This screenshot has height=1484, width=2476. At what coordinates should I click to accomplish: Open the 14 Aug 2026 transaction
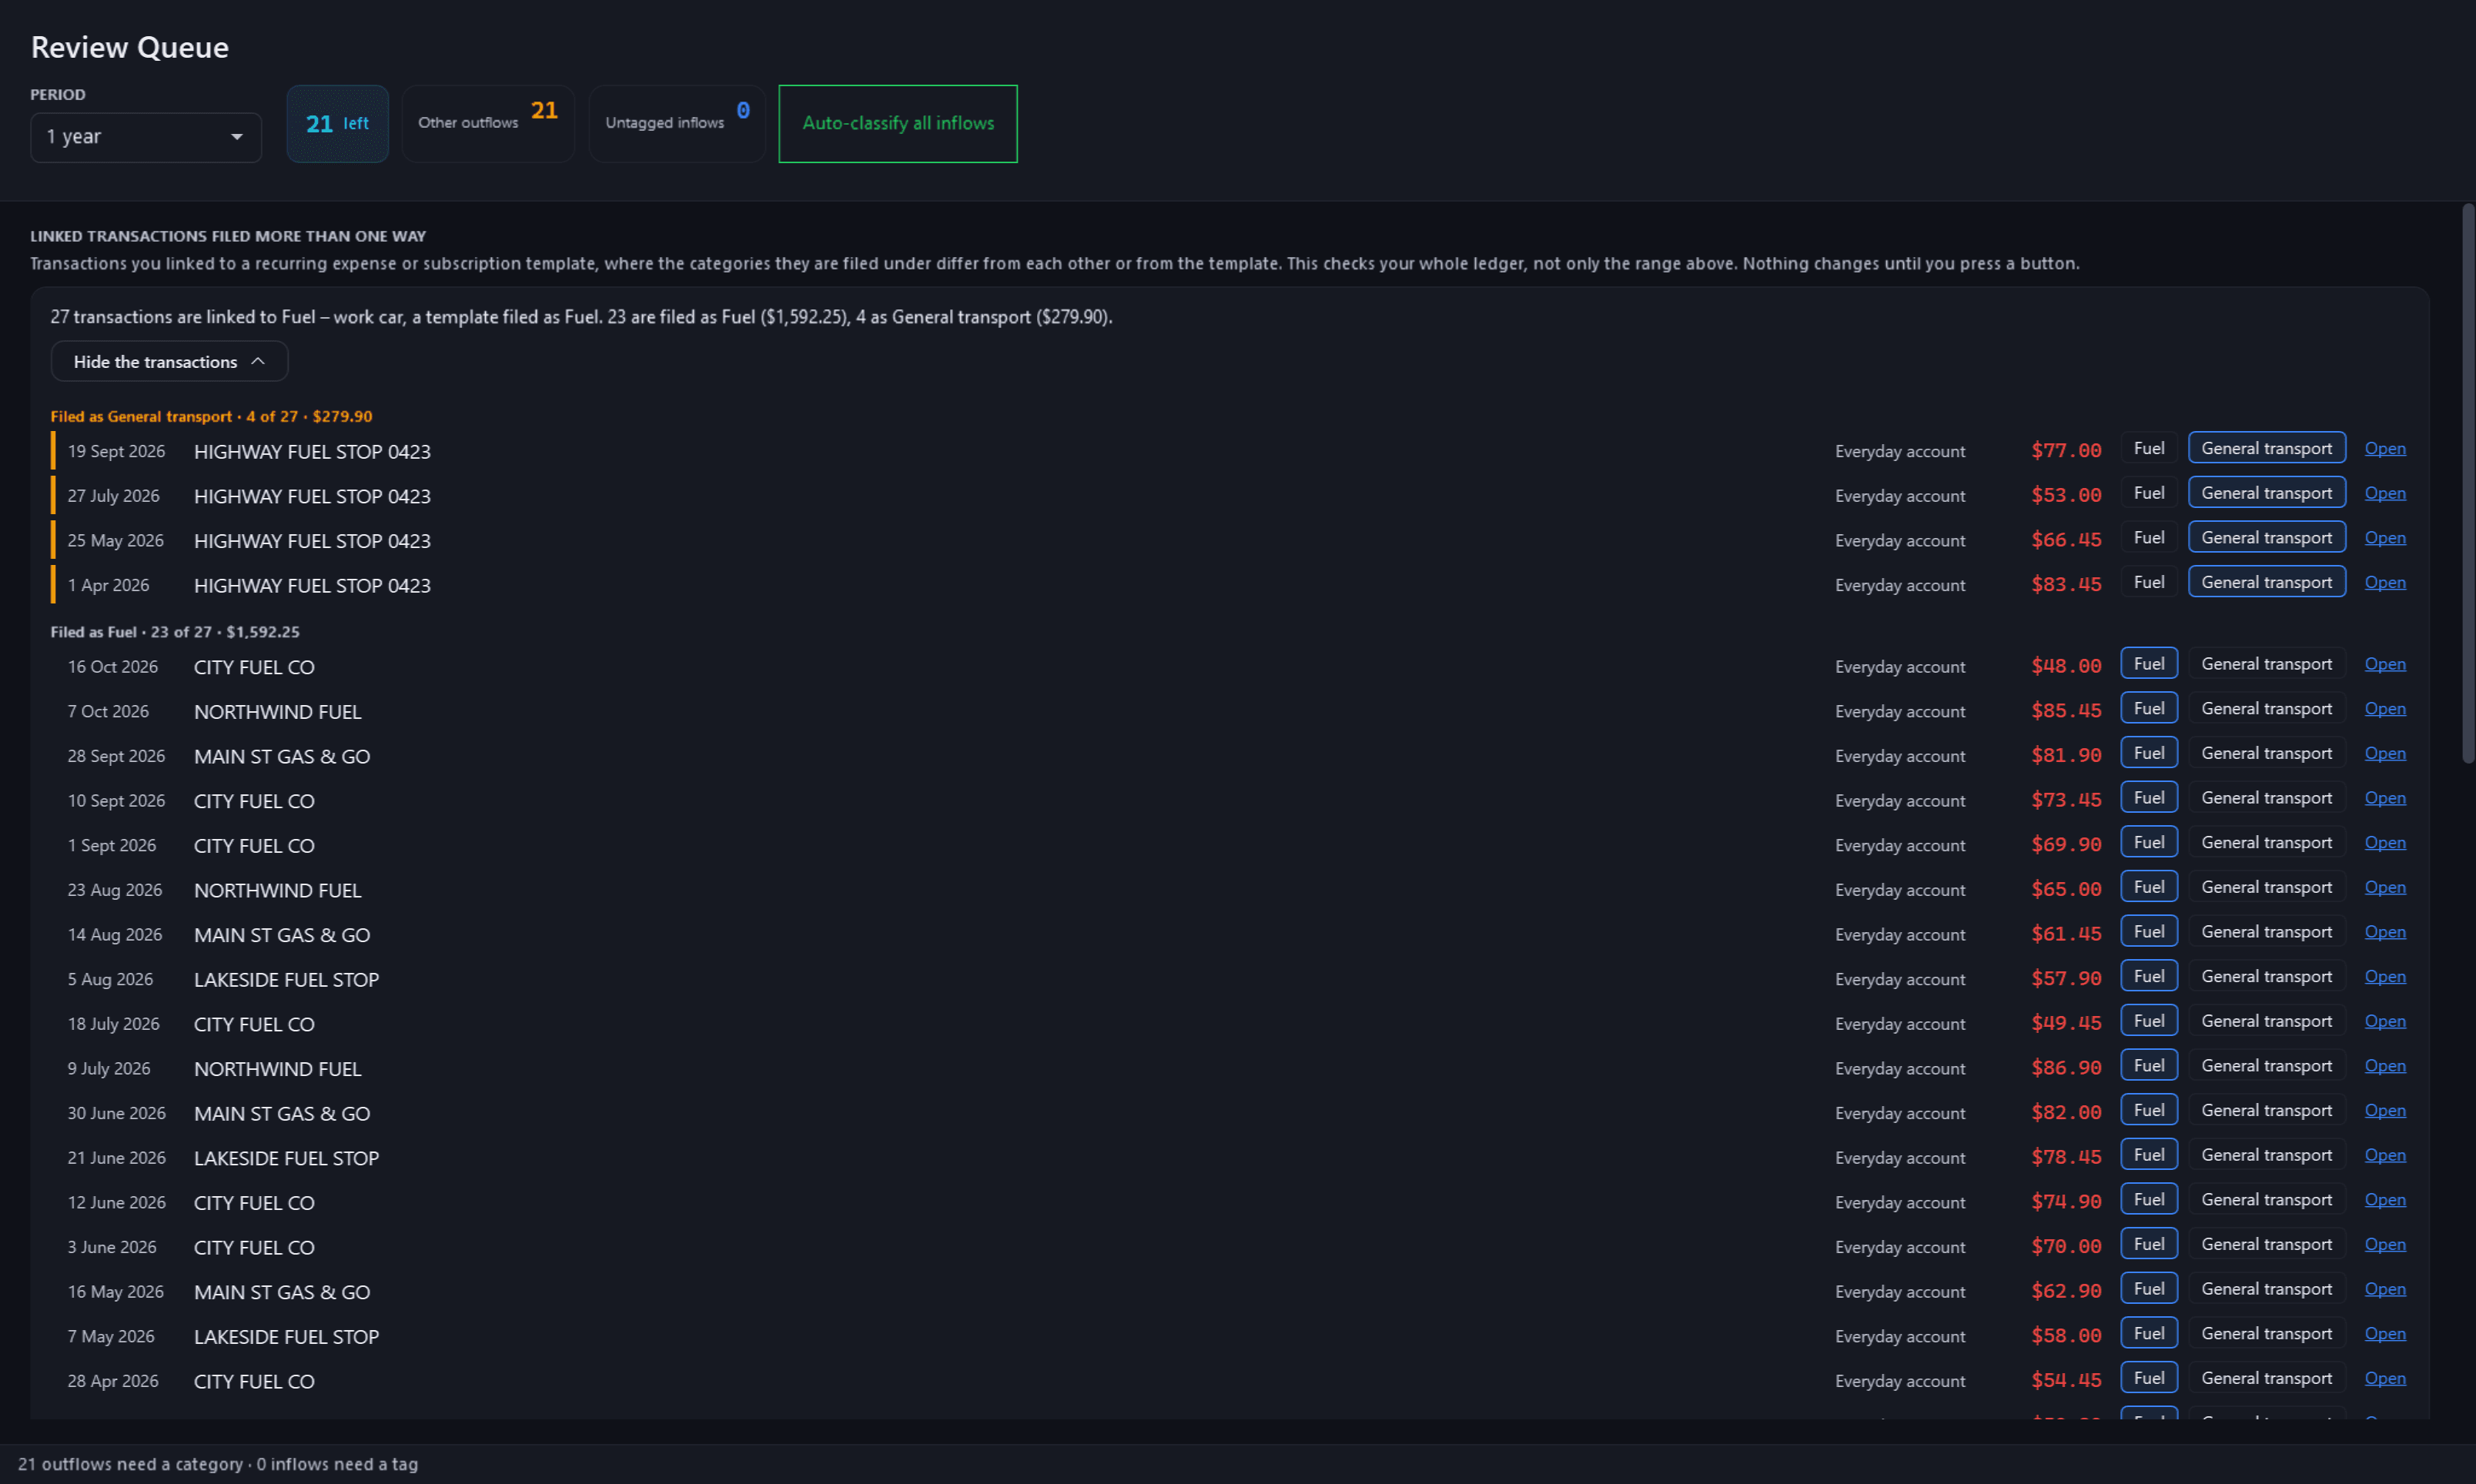(2384, 932)
